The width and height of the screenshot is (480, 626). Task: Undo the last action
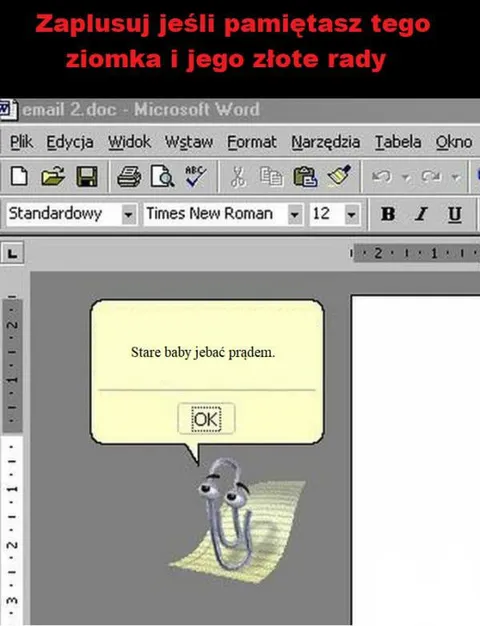pos(381,176)
